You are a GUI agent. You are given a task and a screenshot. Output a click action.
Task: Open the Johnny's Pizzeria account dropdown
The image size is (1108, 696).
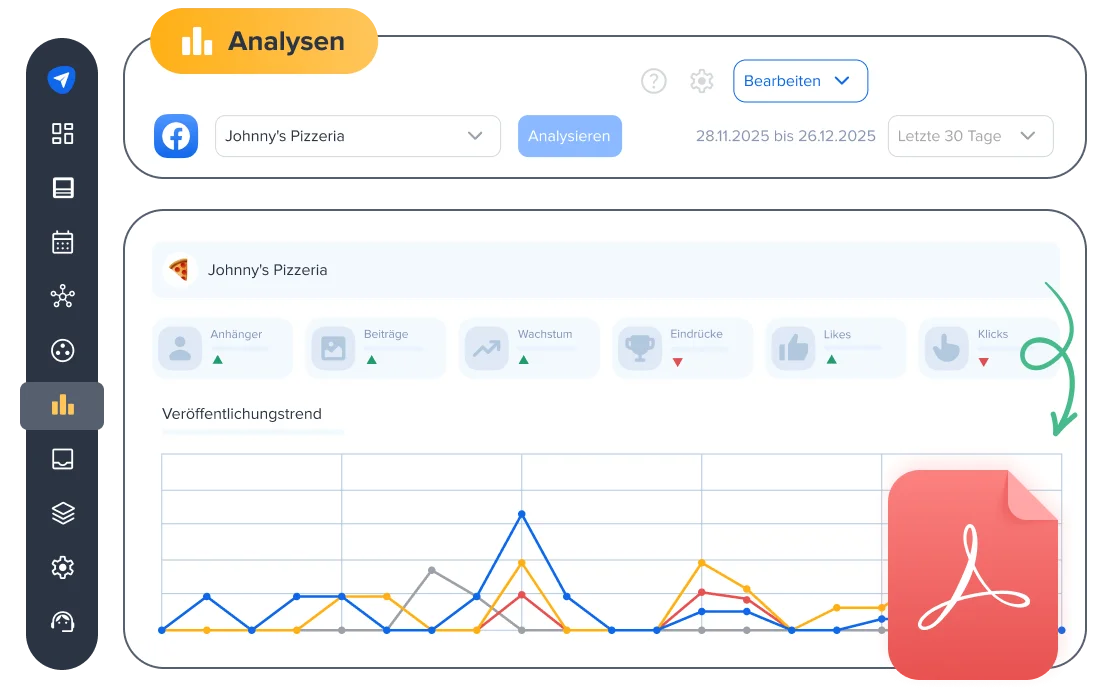(357, 136)
